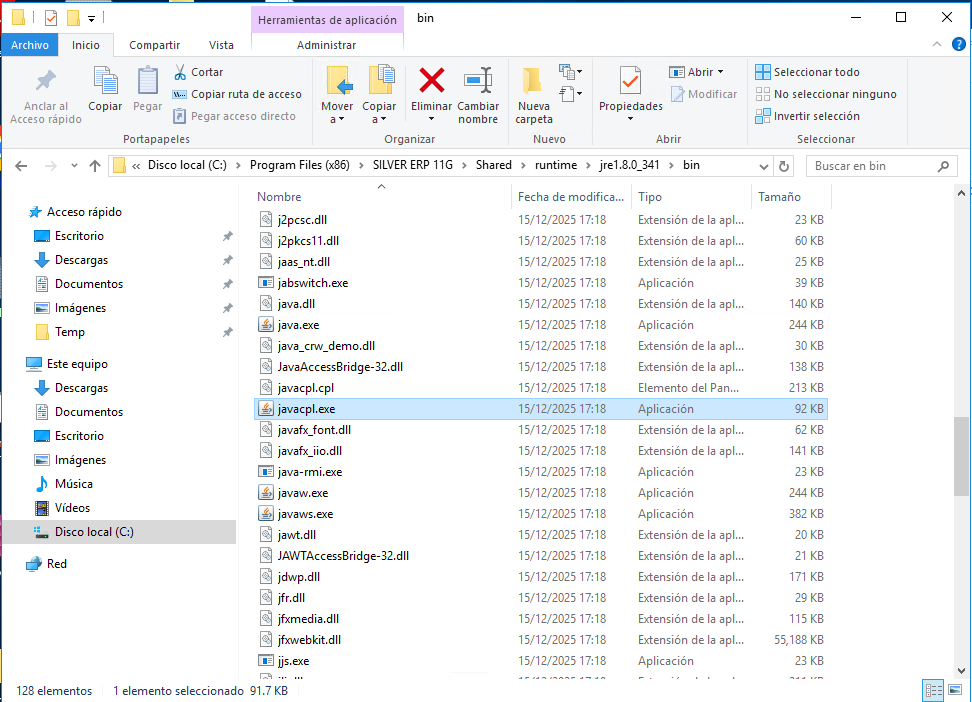Click Cambiar nombre rename button

point(478,96)
